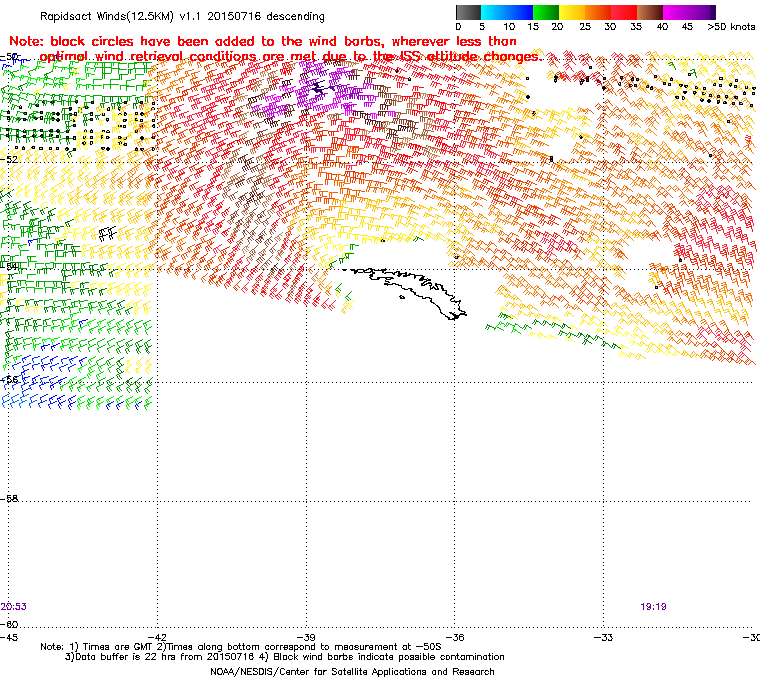Click the '-42' longitude axis label
The image size is (760, 688).
pos(157,637)
